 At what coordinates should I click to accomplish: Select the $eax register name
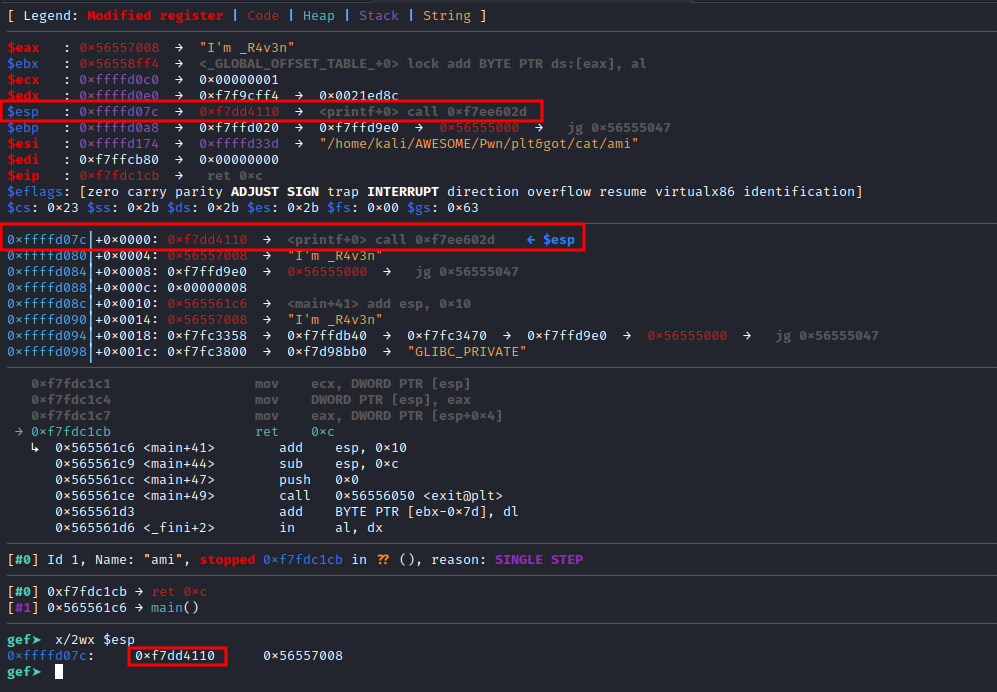[23, 47]
